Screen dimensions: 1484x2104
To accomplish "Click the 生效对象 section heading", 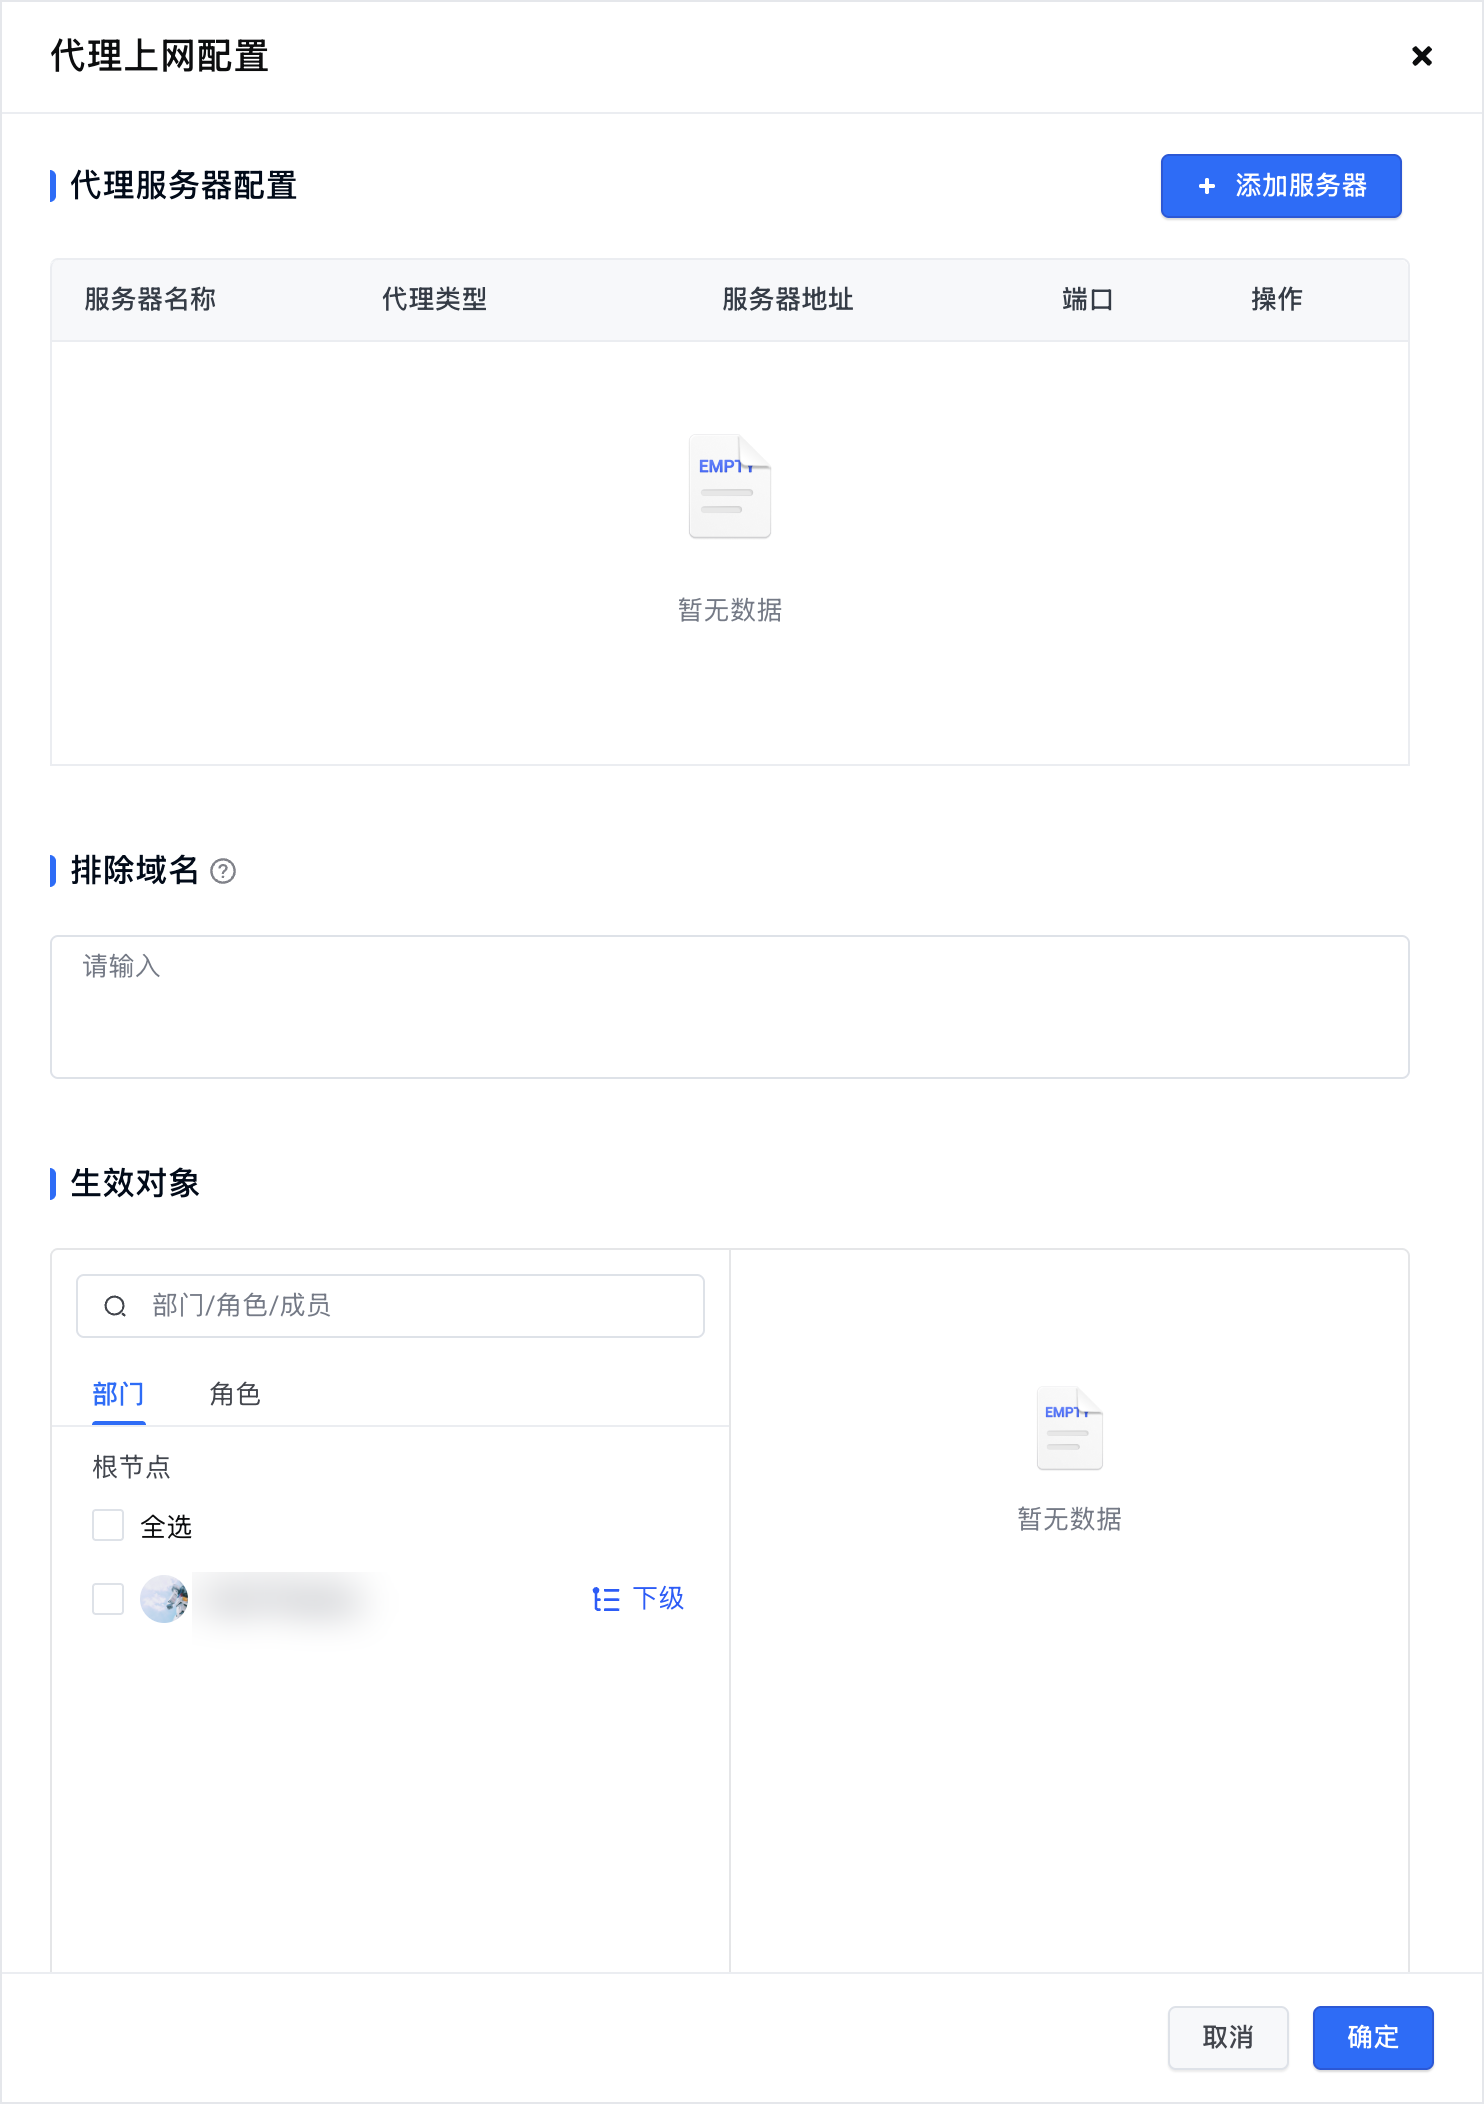I will [135, 1183].
